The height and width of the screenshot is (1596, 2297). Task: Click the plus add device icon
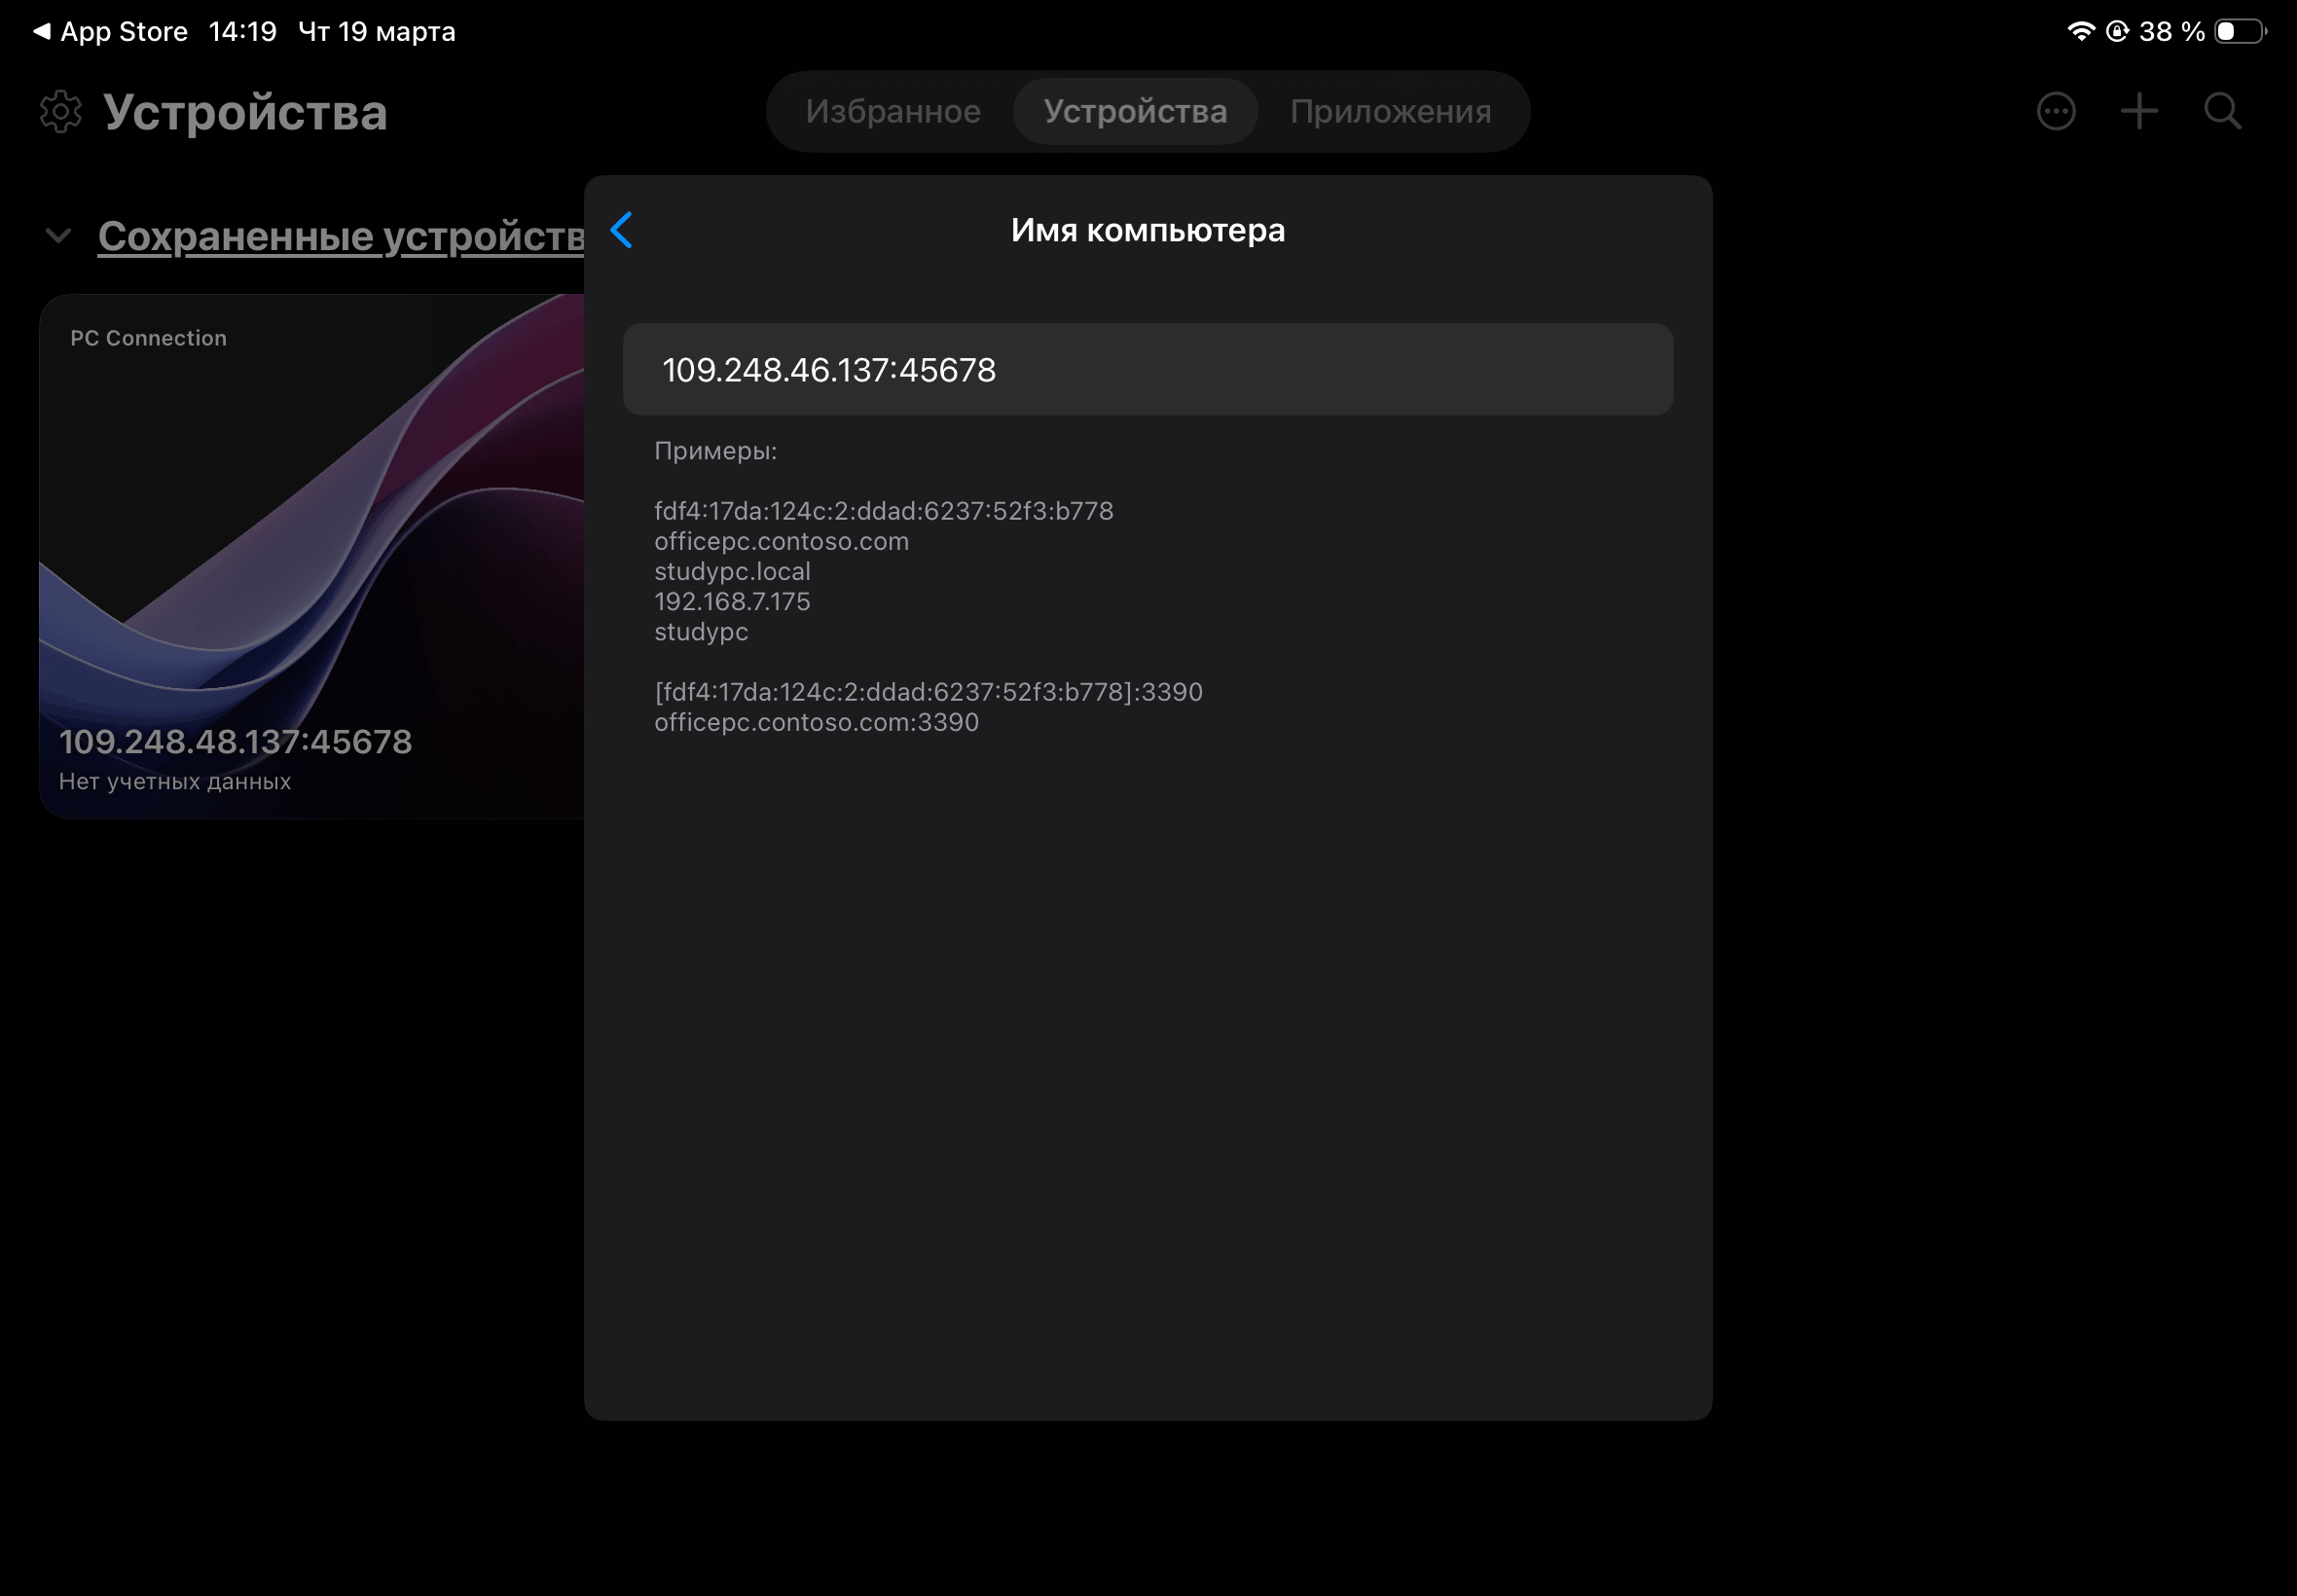(2138, 111)
